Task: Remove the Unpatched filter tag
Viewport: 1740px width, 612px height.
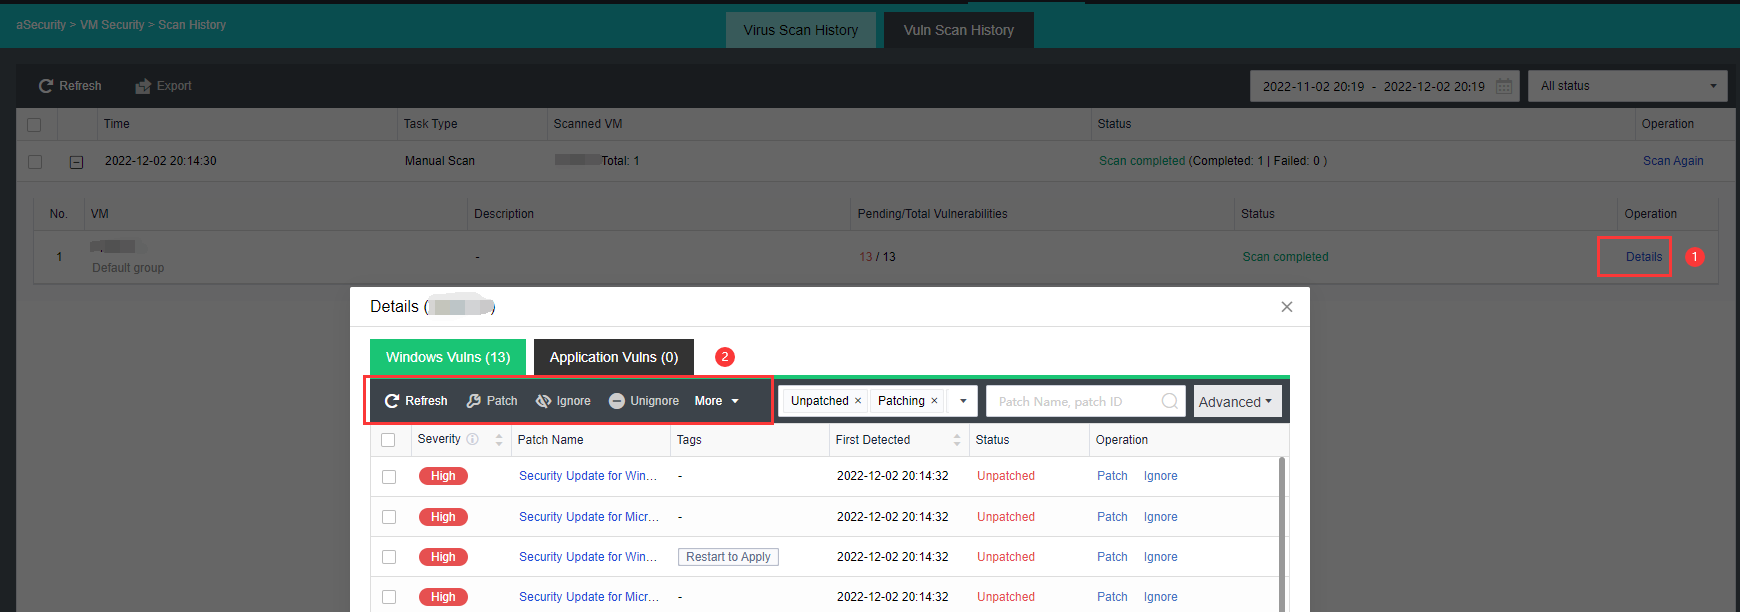Action: (x=857, y=401)
